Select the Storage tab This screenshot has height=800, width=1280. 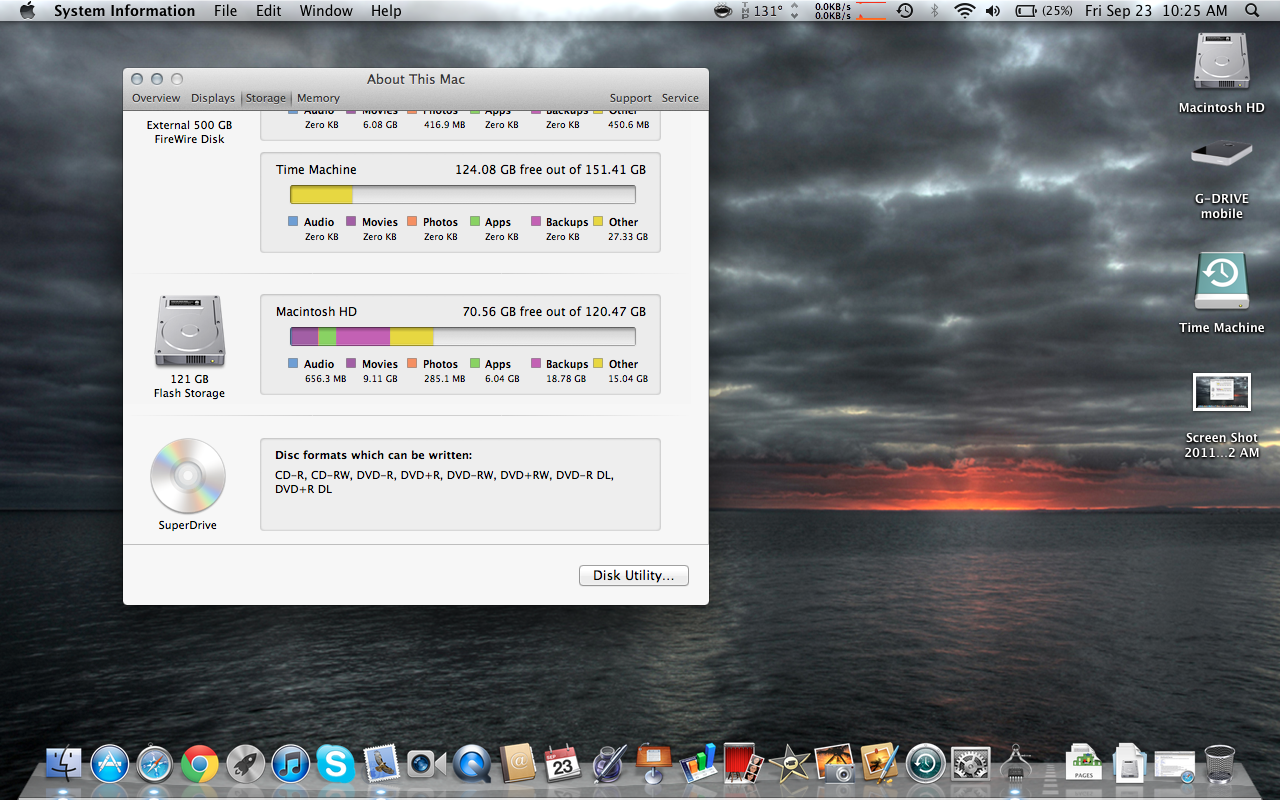click(x=265, y=98)
